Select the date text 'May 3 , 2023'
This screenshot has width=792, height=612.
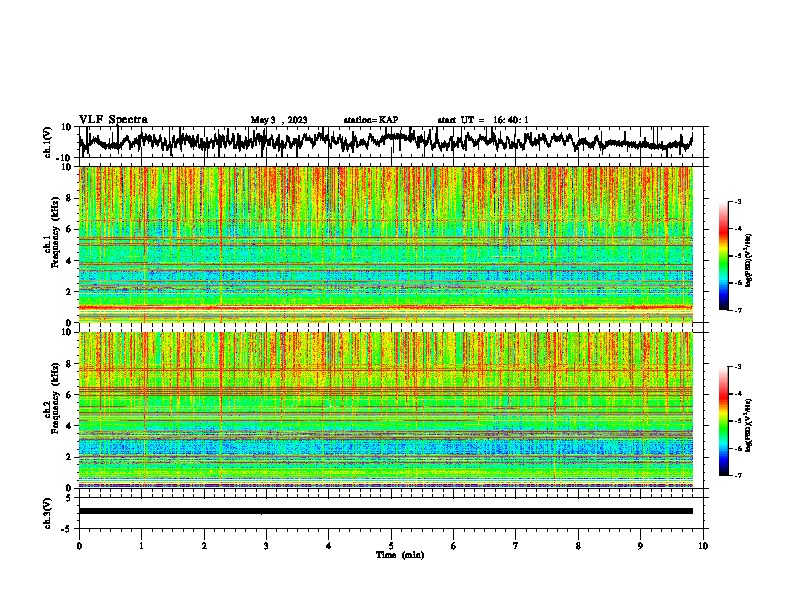279,120
